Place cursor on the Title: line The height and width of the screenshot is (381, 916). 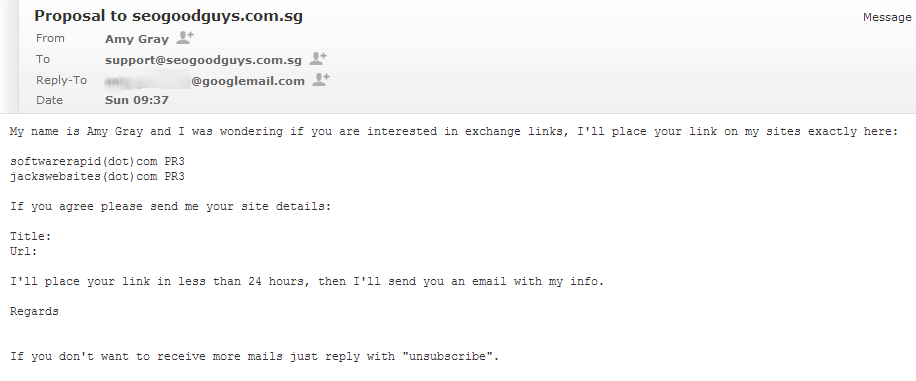coord(31,237)
